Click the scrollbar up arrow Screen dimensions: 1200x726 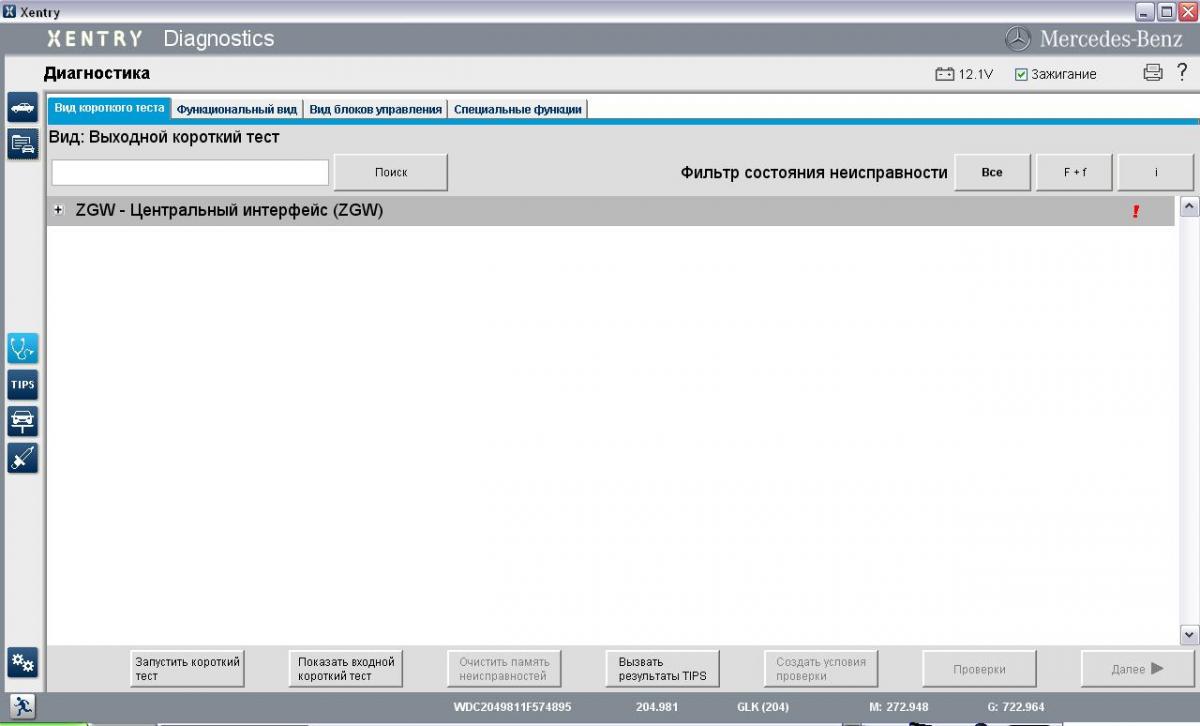pos(1189,207)
